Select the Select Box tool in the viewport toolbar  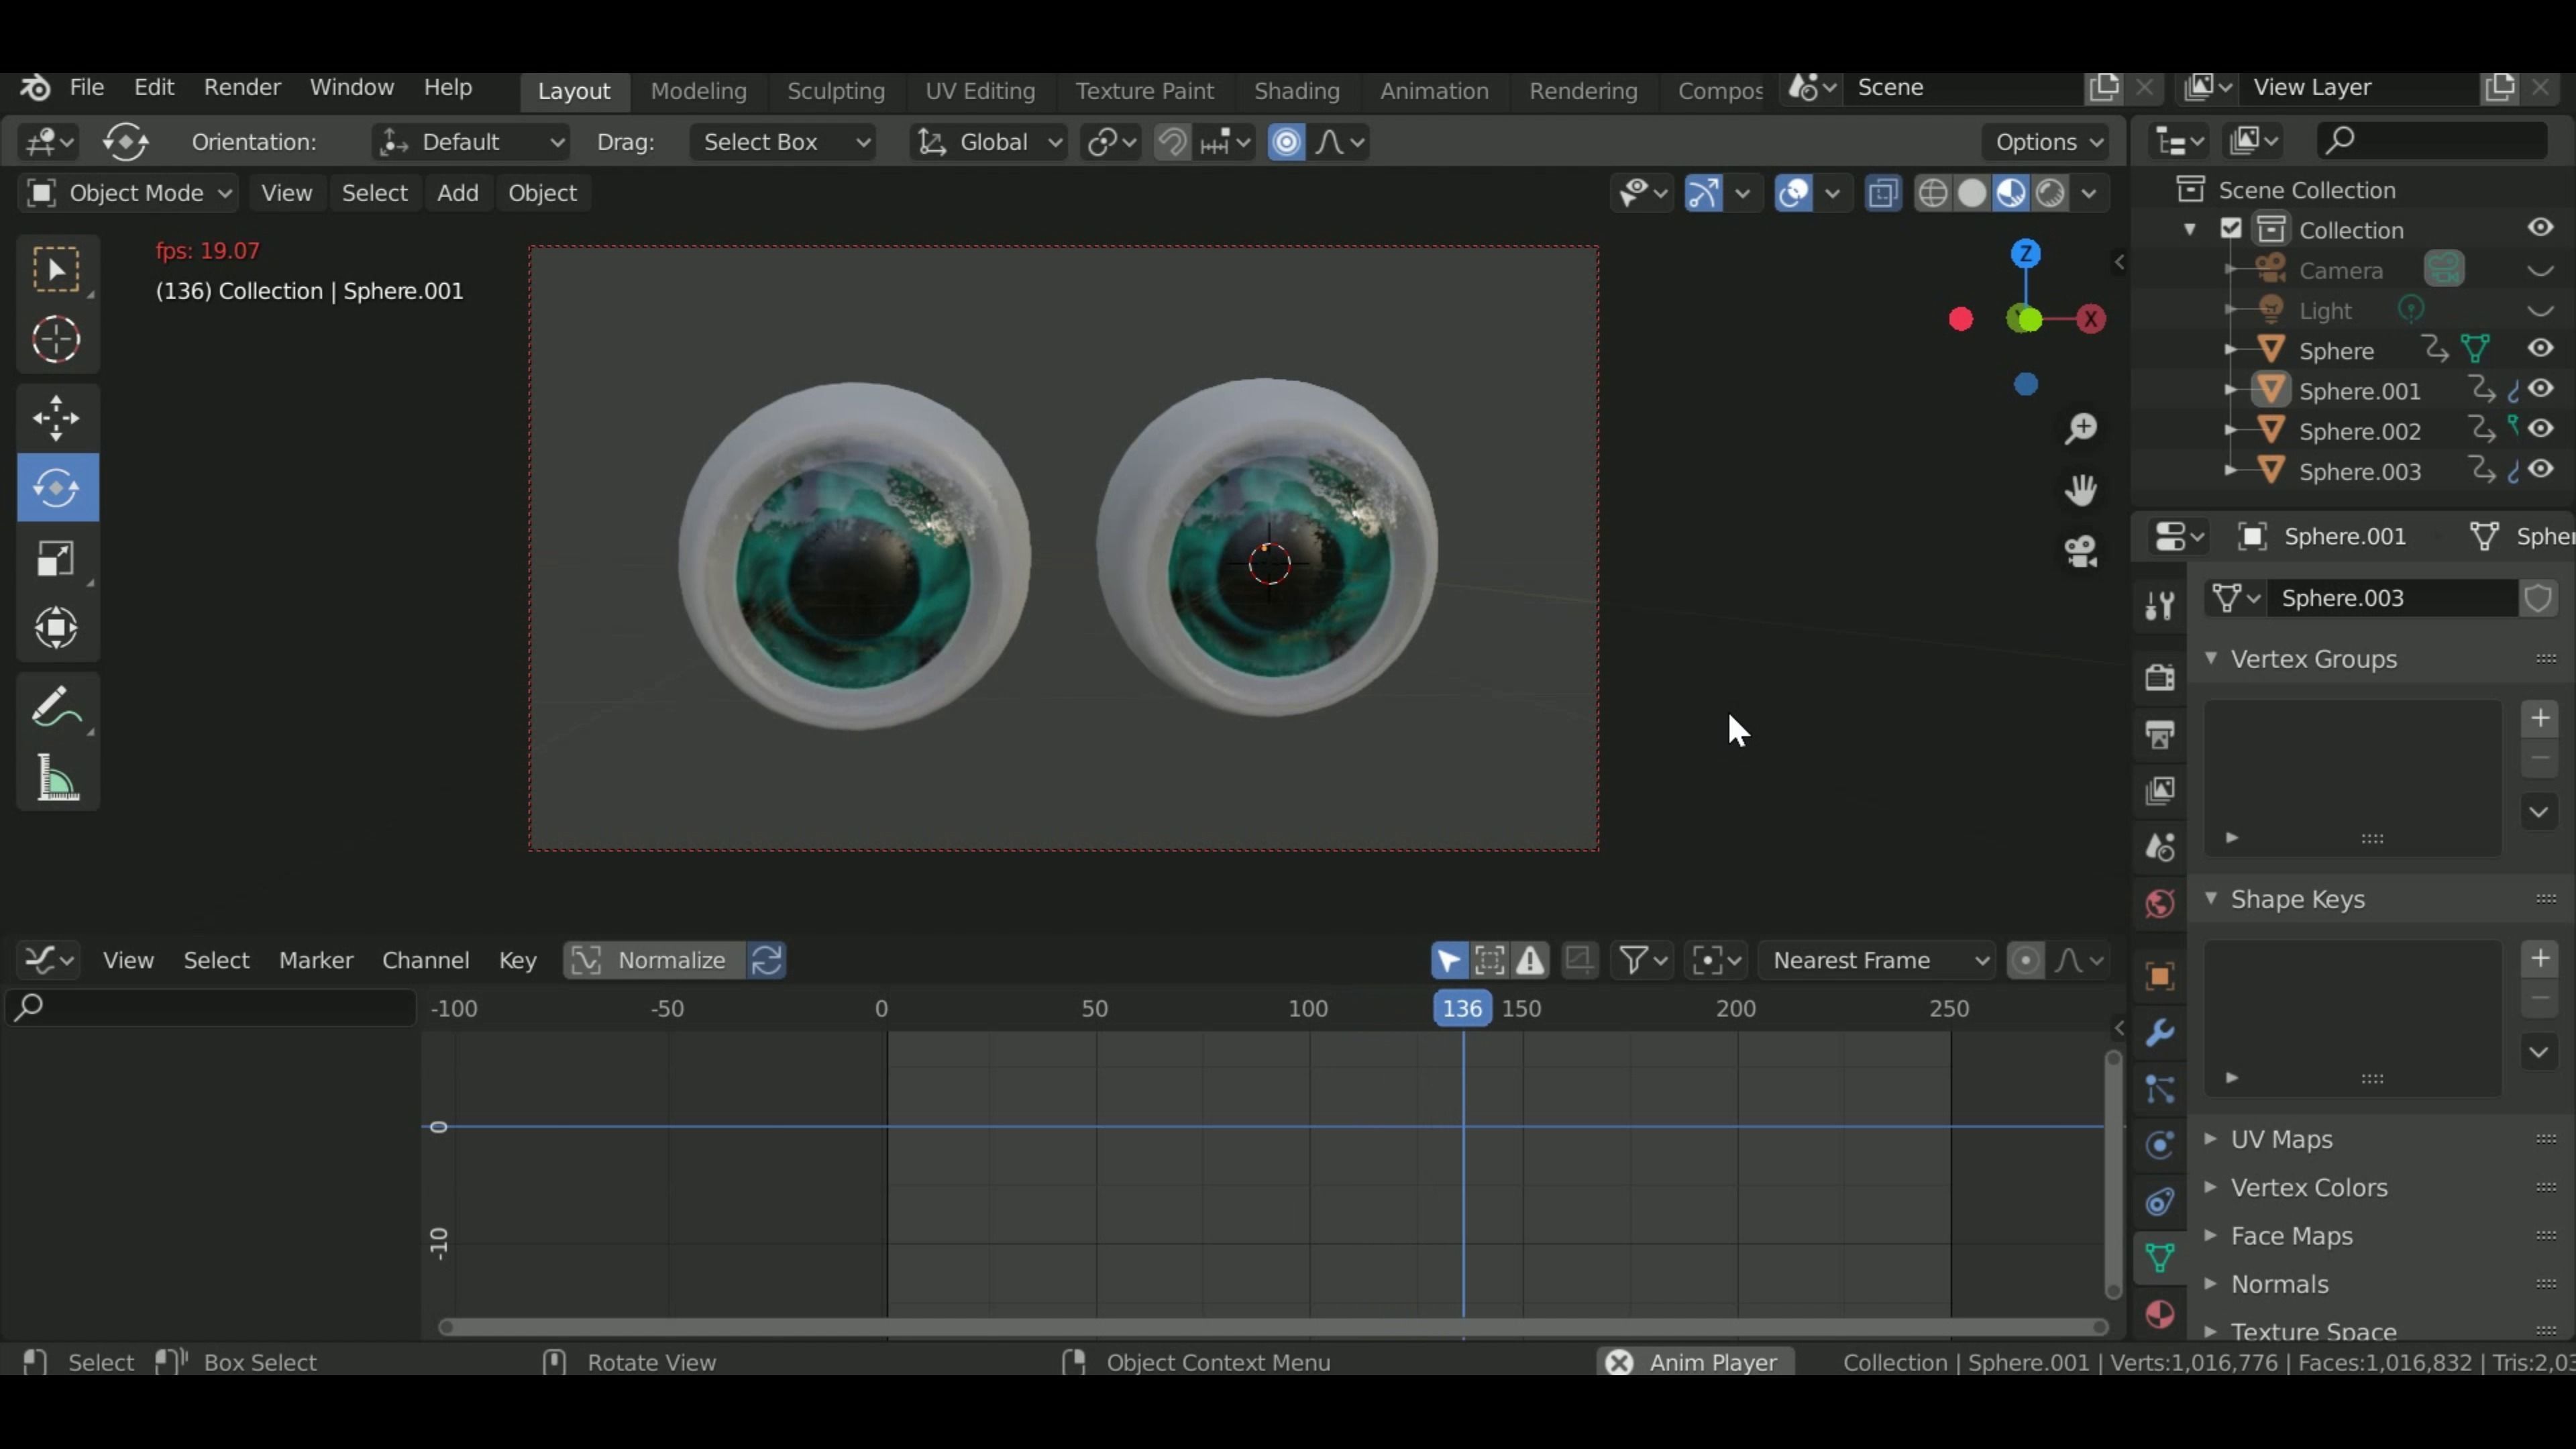point(57,270)
